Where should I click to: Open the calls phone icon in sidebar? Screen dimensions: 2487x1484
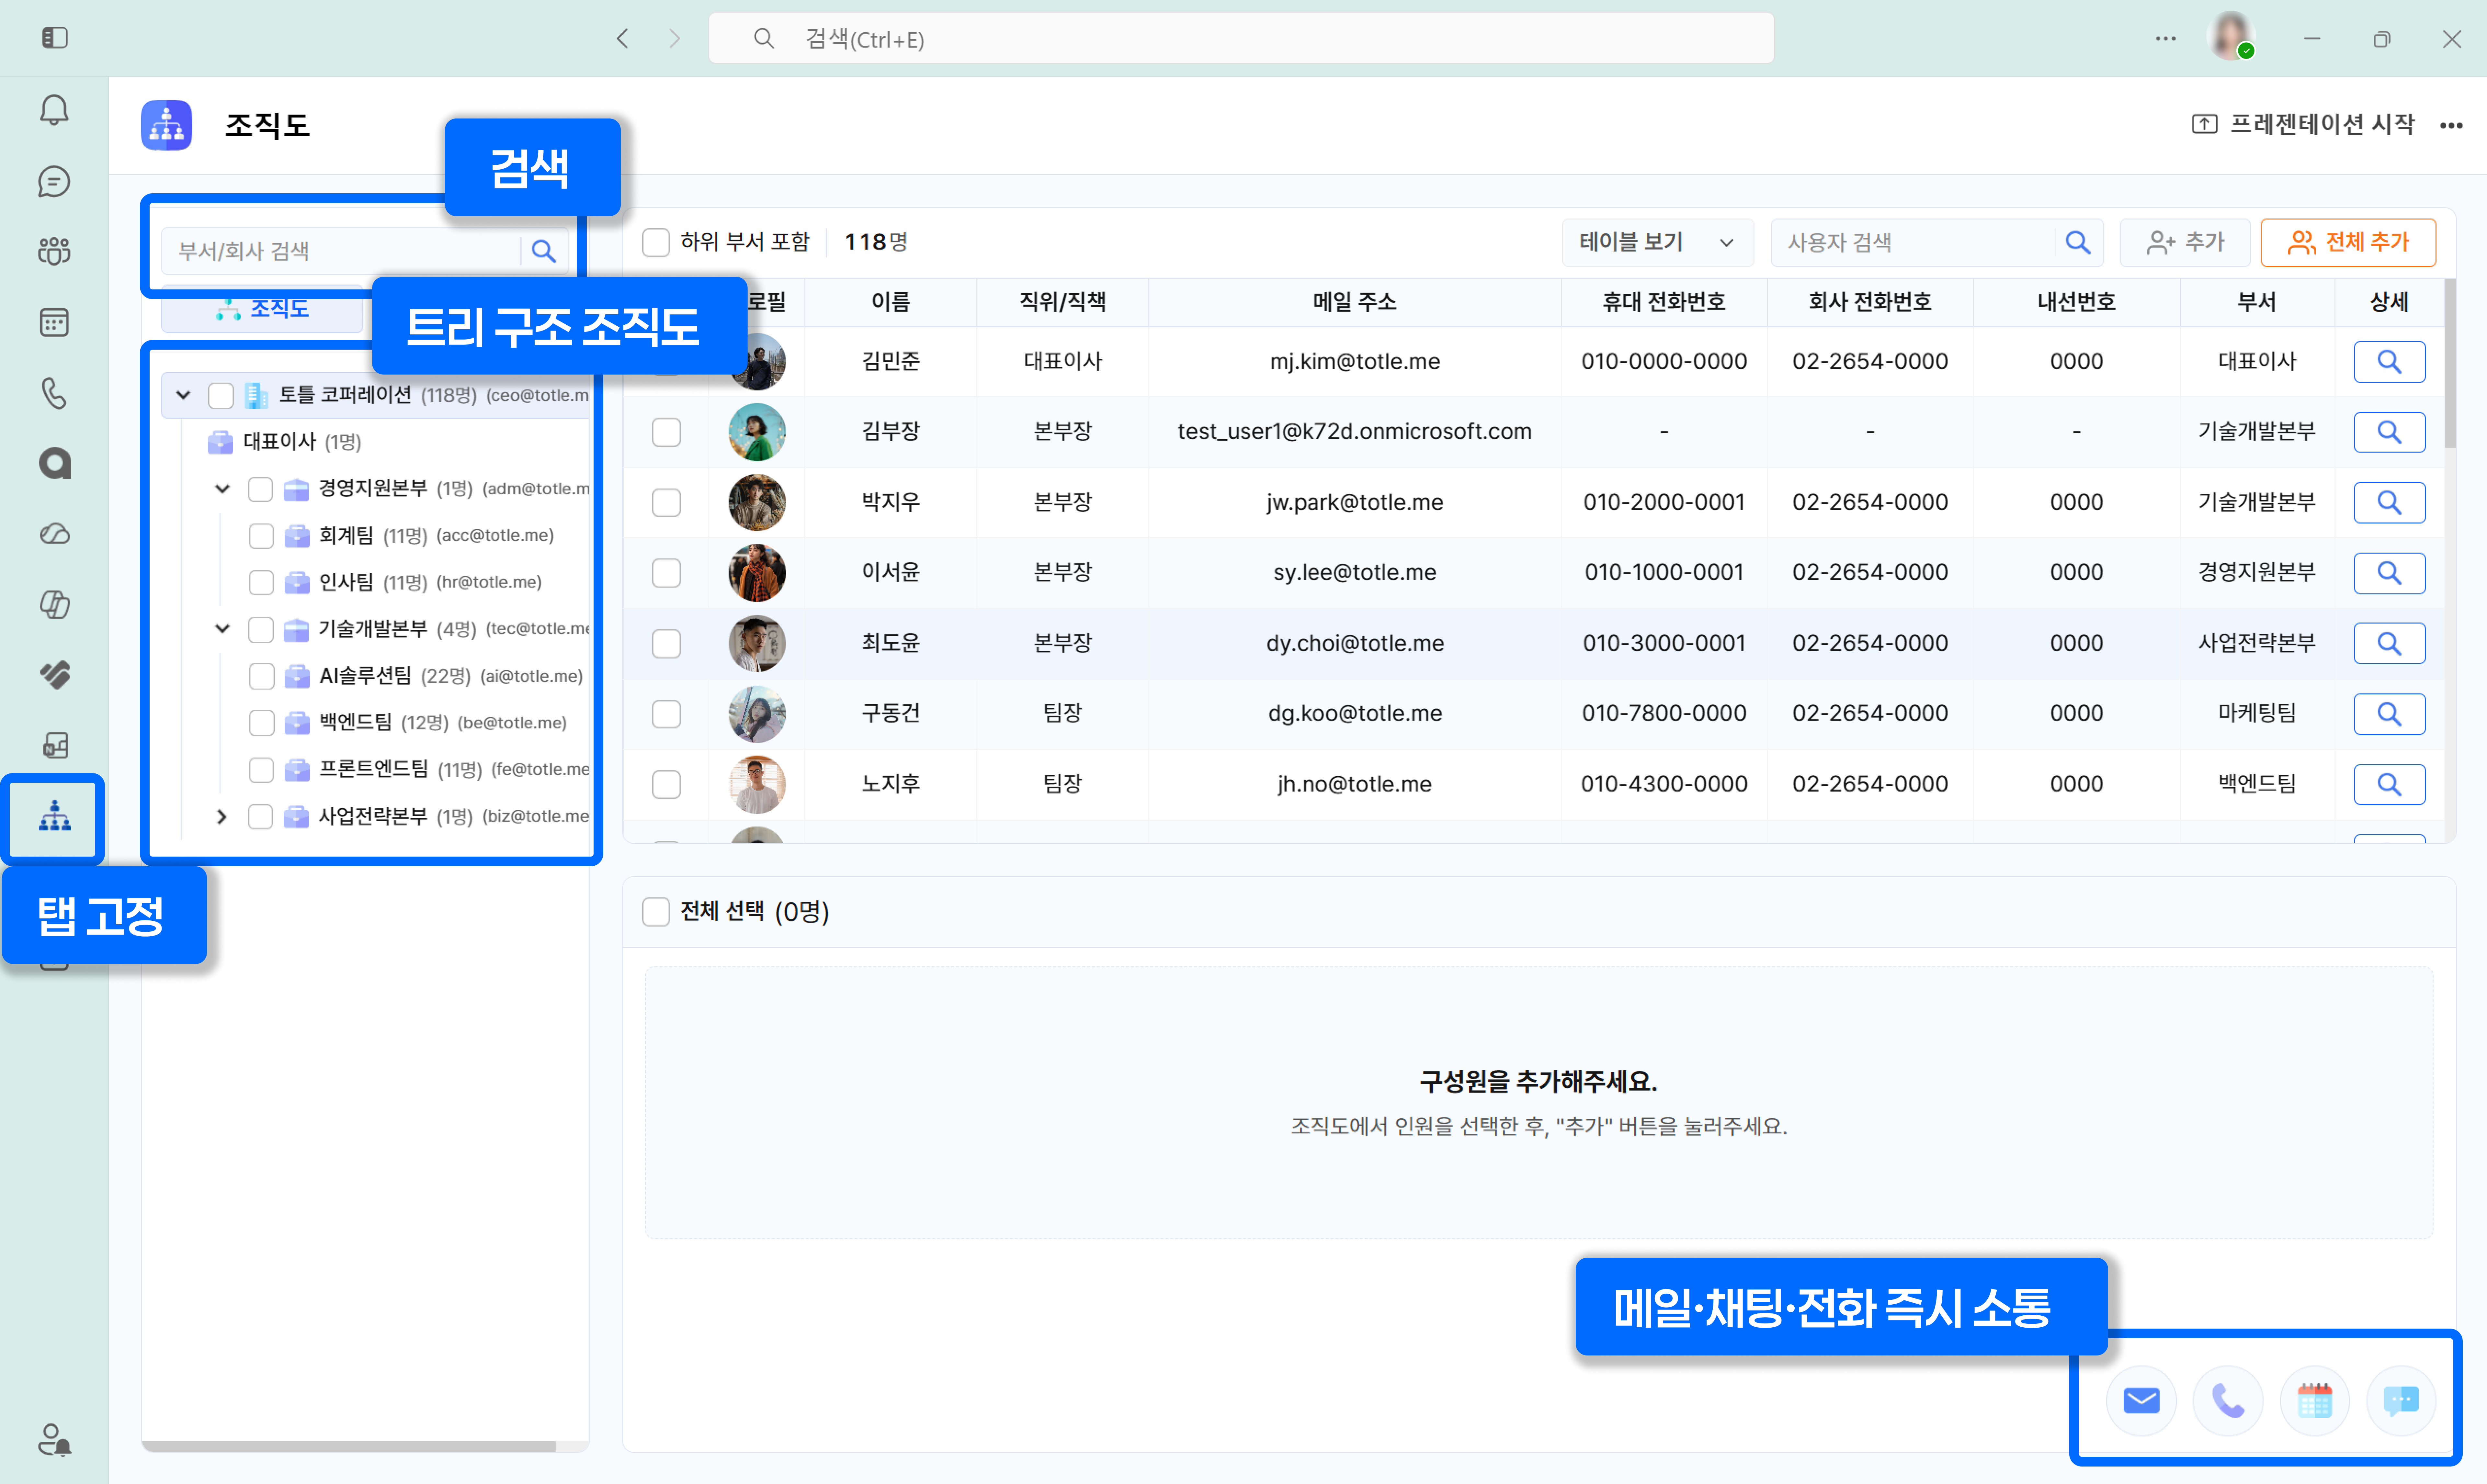click(x=54, y=393)
